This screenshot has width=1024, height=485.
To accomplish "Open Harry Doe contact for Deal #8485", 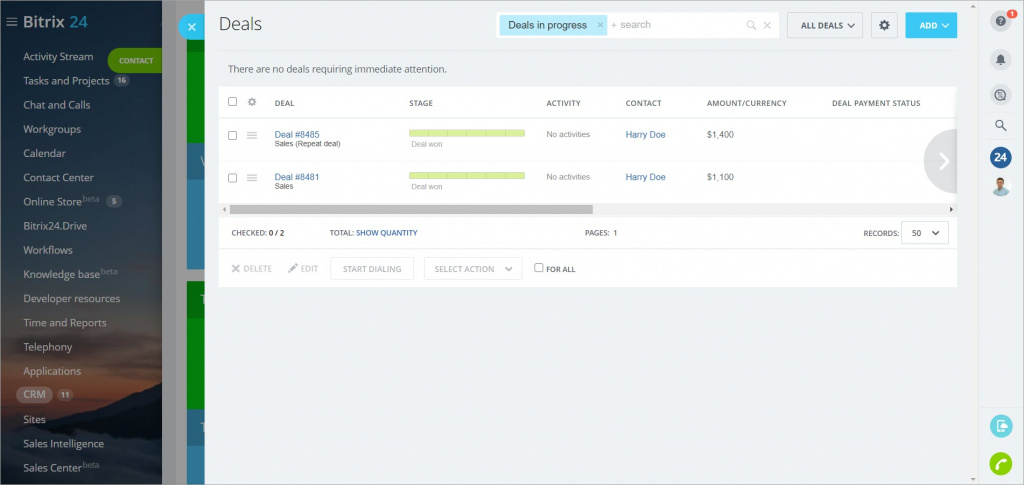I will tap(645, 134).
